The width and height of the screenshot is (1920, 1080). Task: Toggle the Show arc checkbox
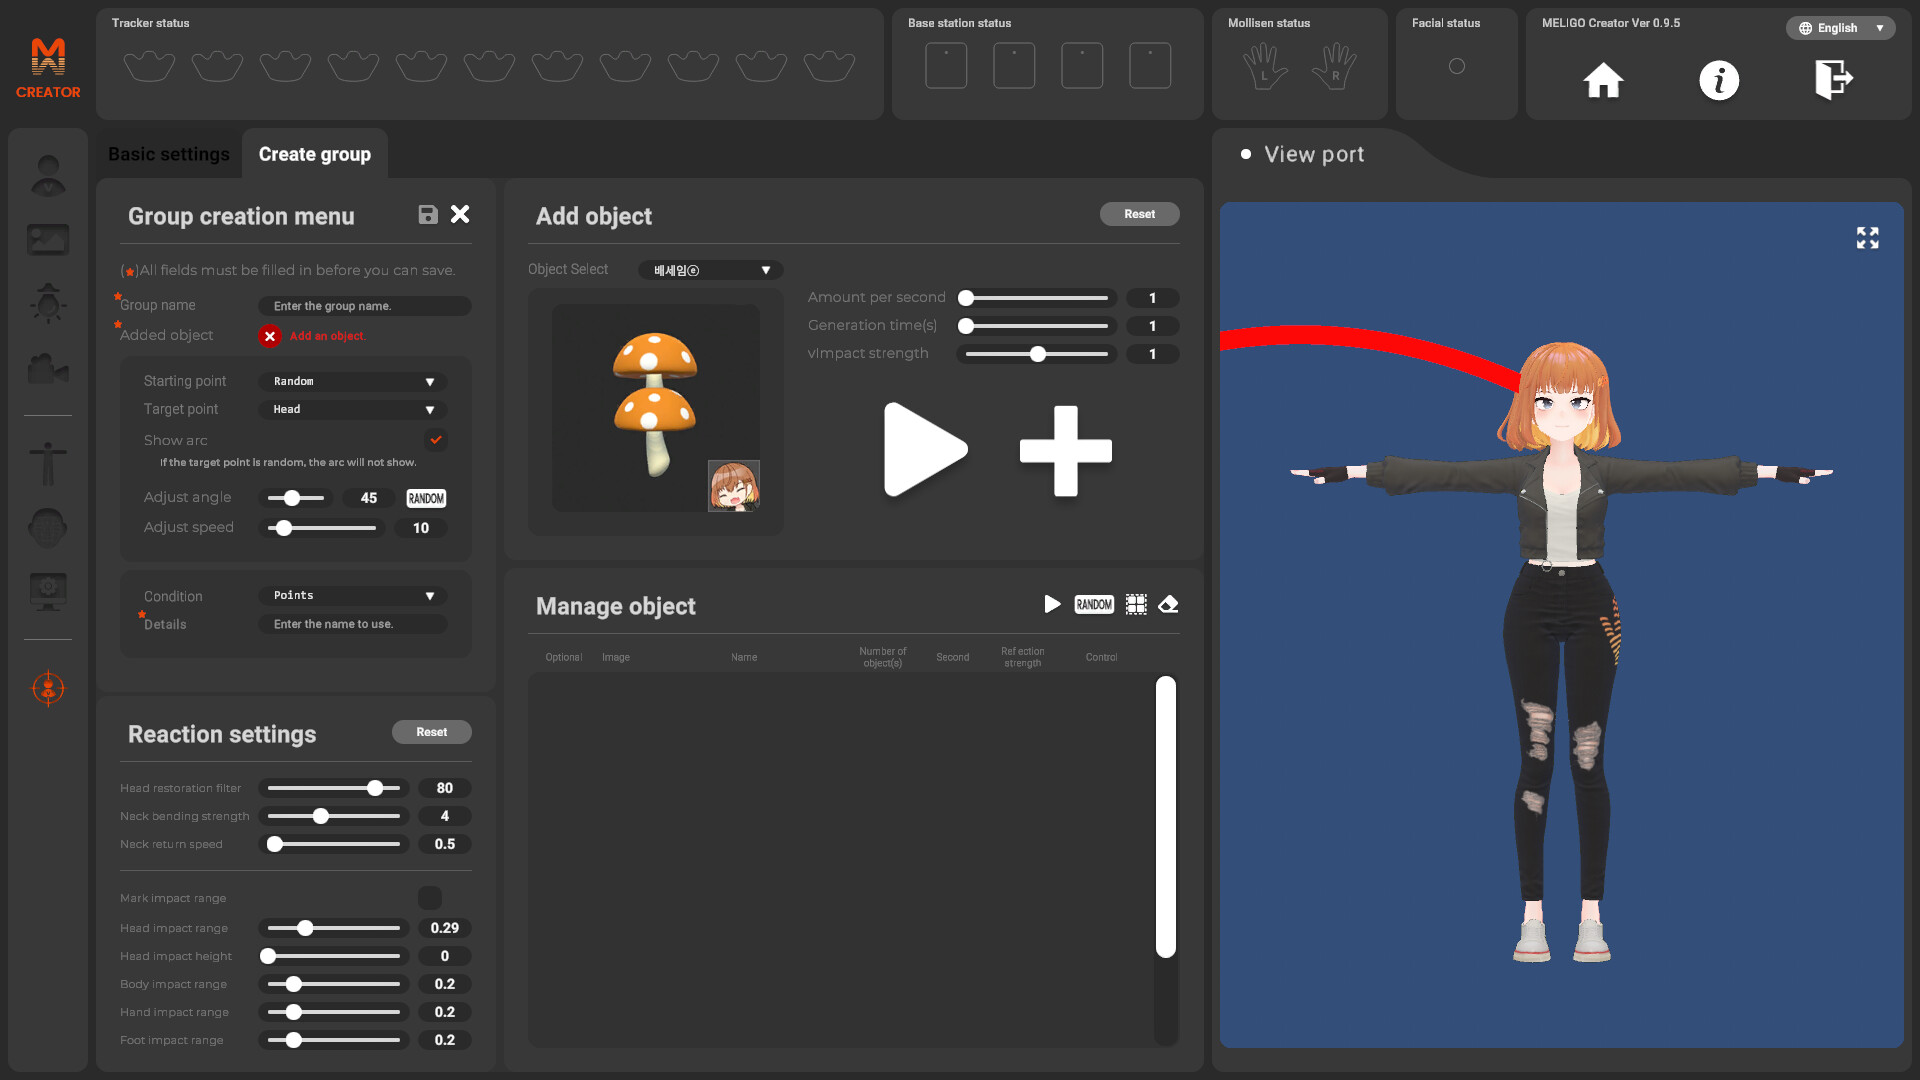436,440
